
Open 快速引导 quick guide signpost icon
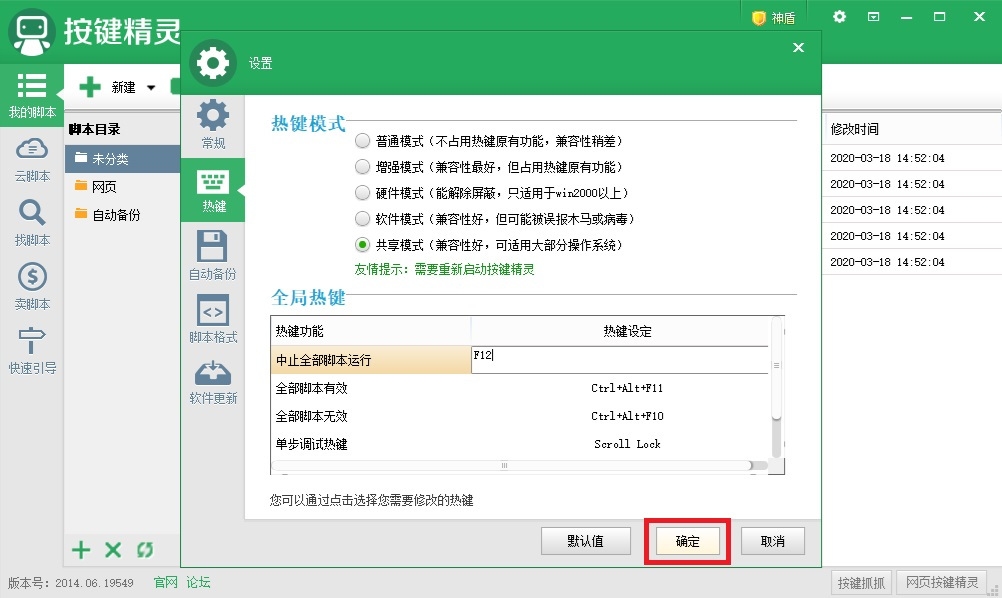(32, 341)
